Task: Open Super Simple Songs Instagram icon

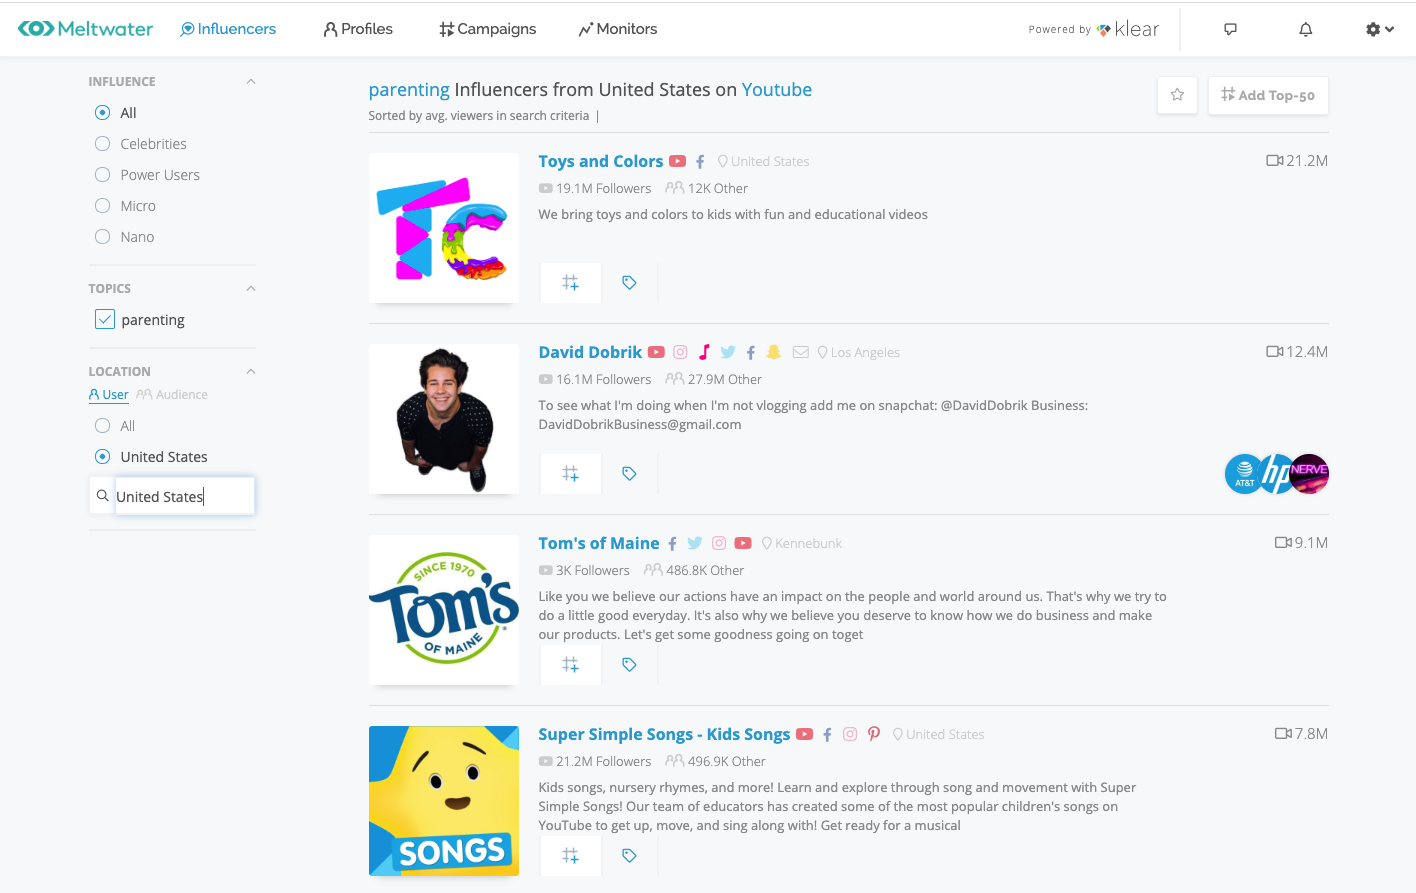Action: pos(850,734)
